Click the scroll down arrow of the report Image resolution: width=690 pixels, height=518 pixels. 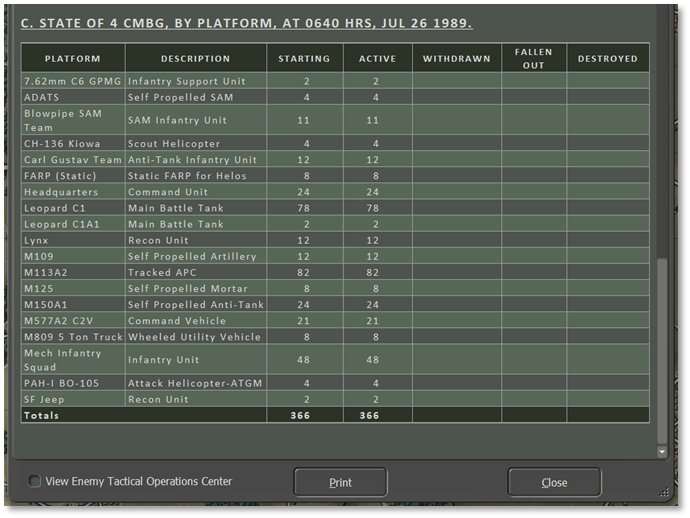click(661, 452)
